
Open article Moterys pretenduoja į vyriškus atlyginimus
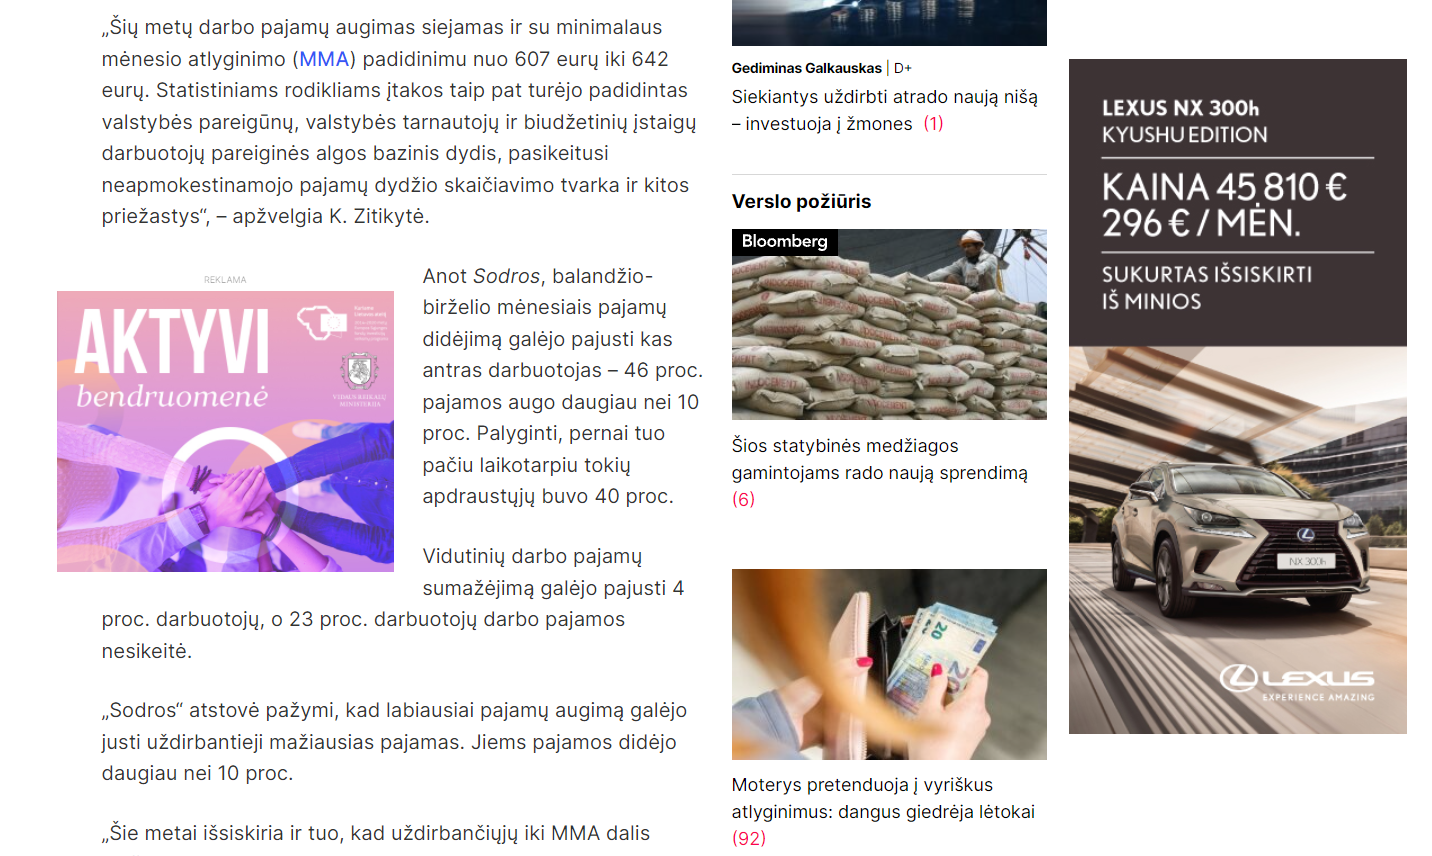coord(883,798)
